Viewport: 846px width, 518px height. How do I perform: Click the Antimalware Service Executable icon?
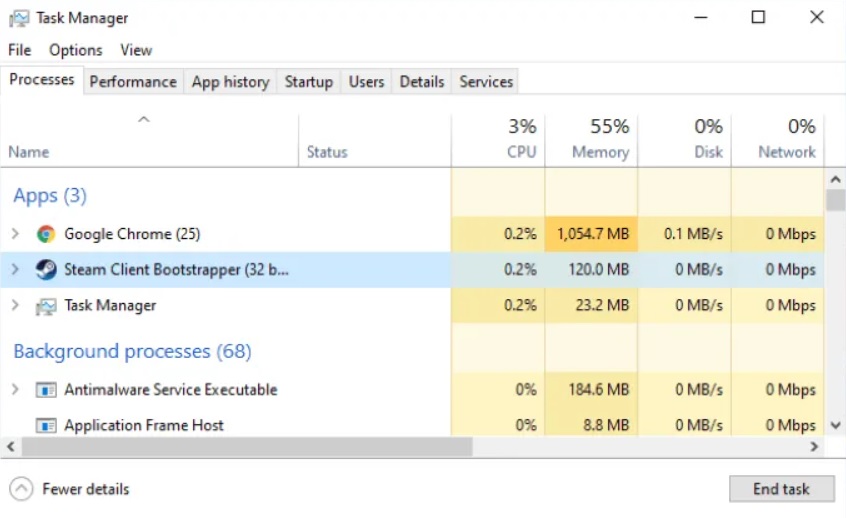46,390
